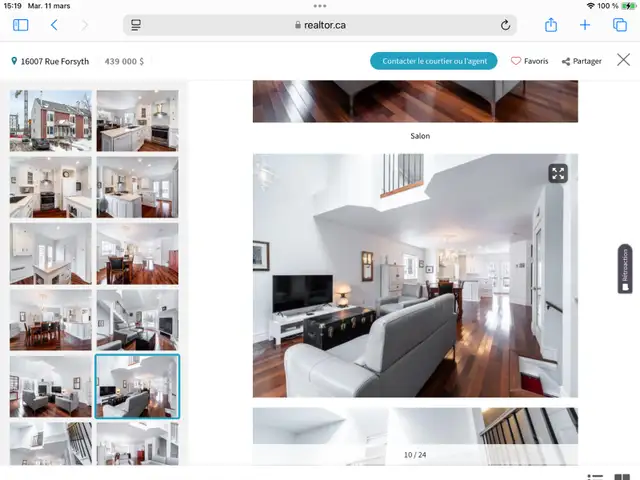The width and height of the screenshot is (640, 480).
Task: Reload the realtor.ca page
Action: click(x=505, y=25)
